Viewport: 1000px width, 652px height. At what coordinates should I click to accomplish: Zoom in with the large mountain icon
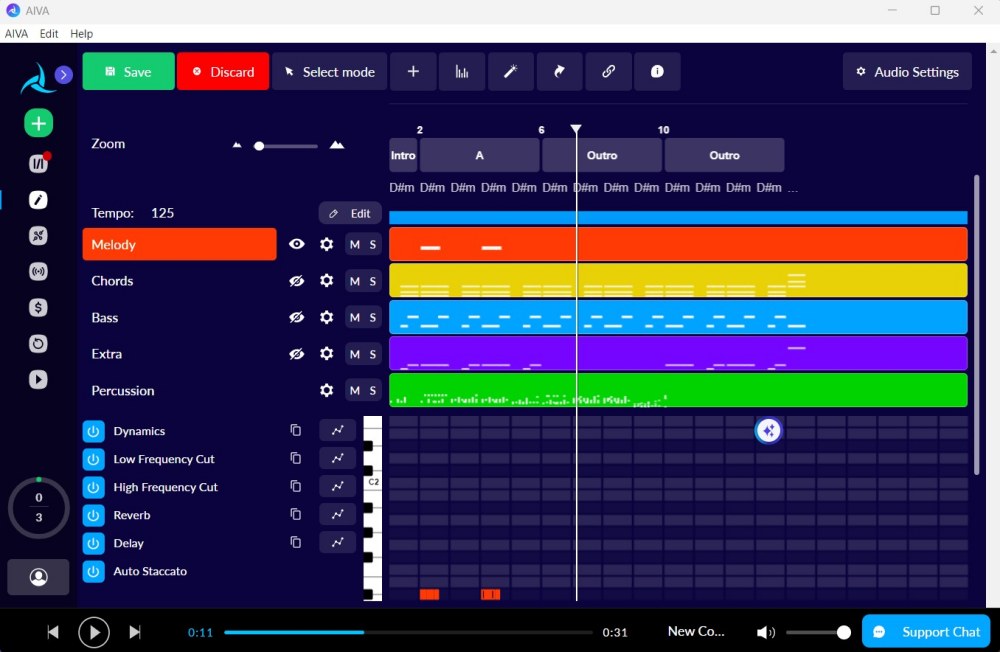(x=337, y=145)
